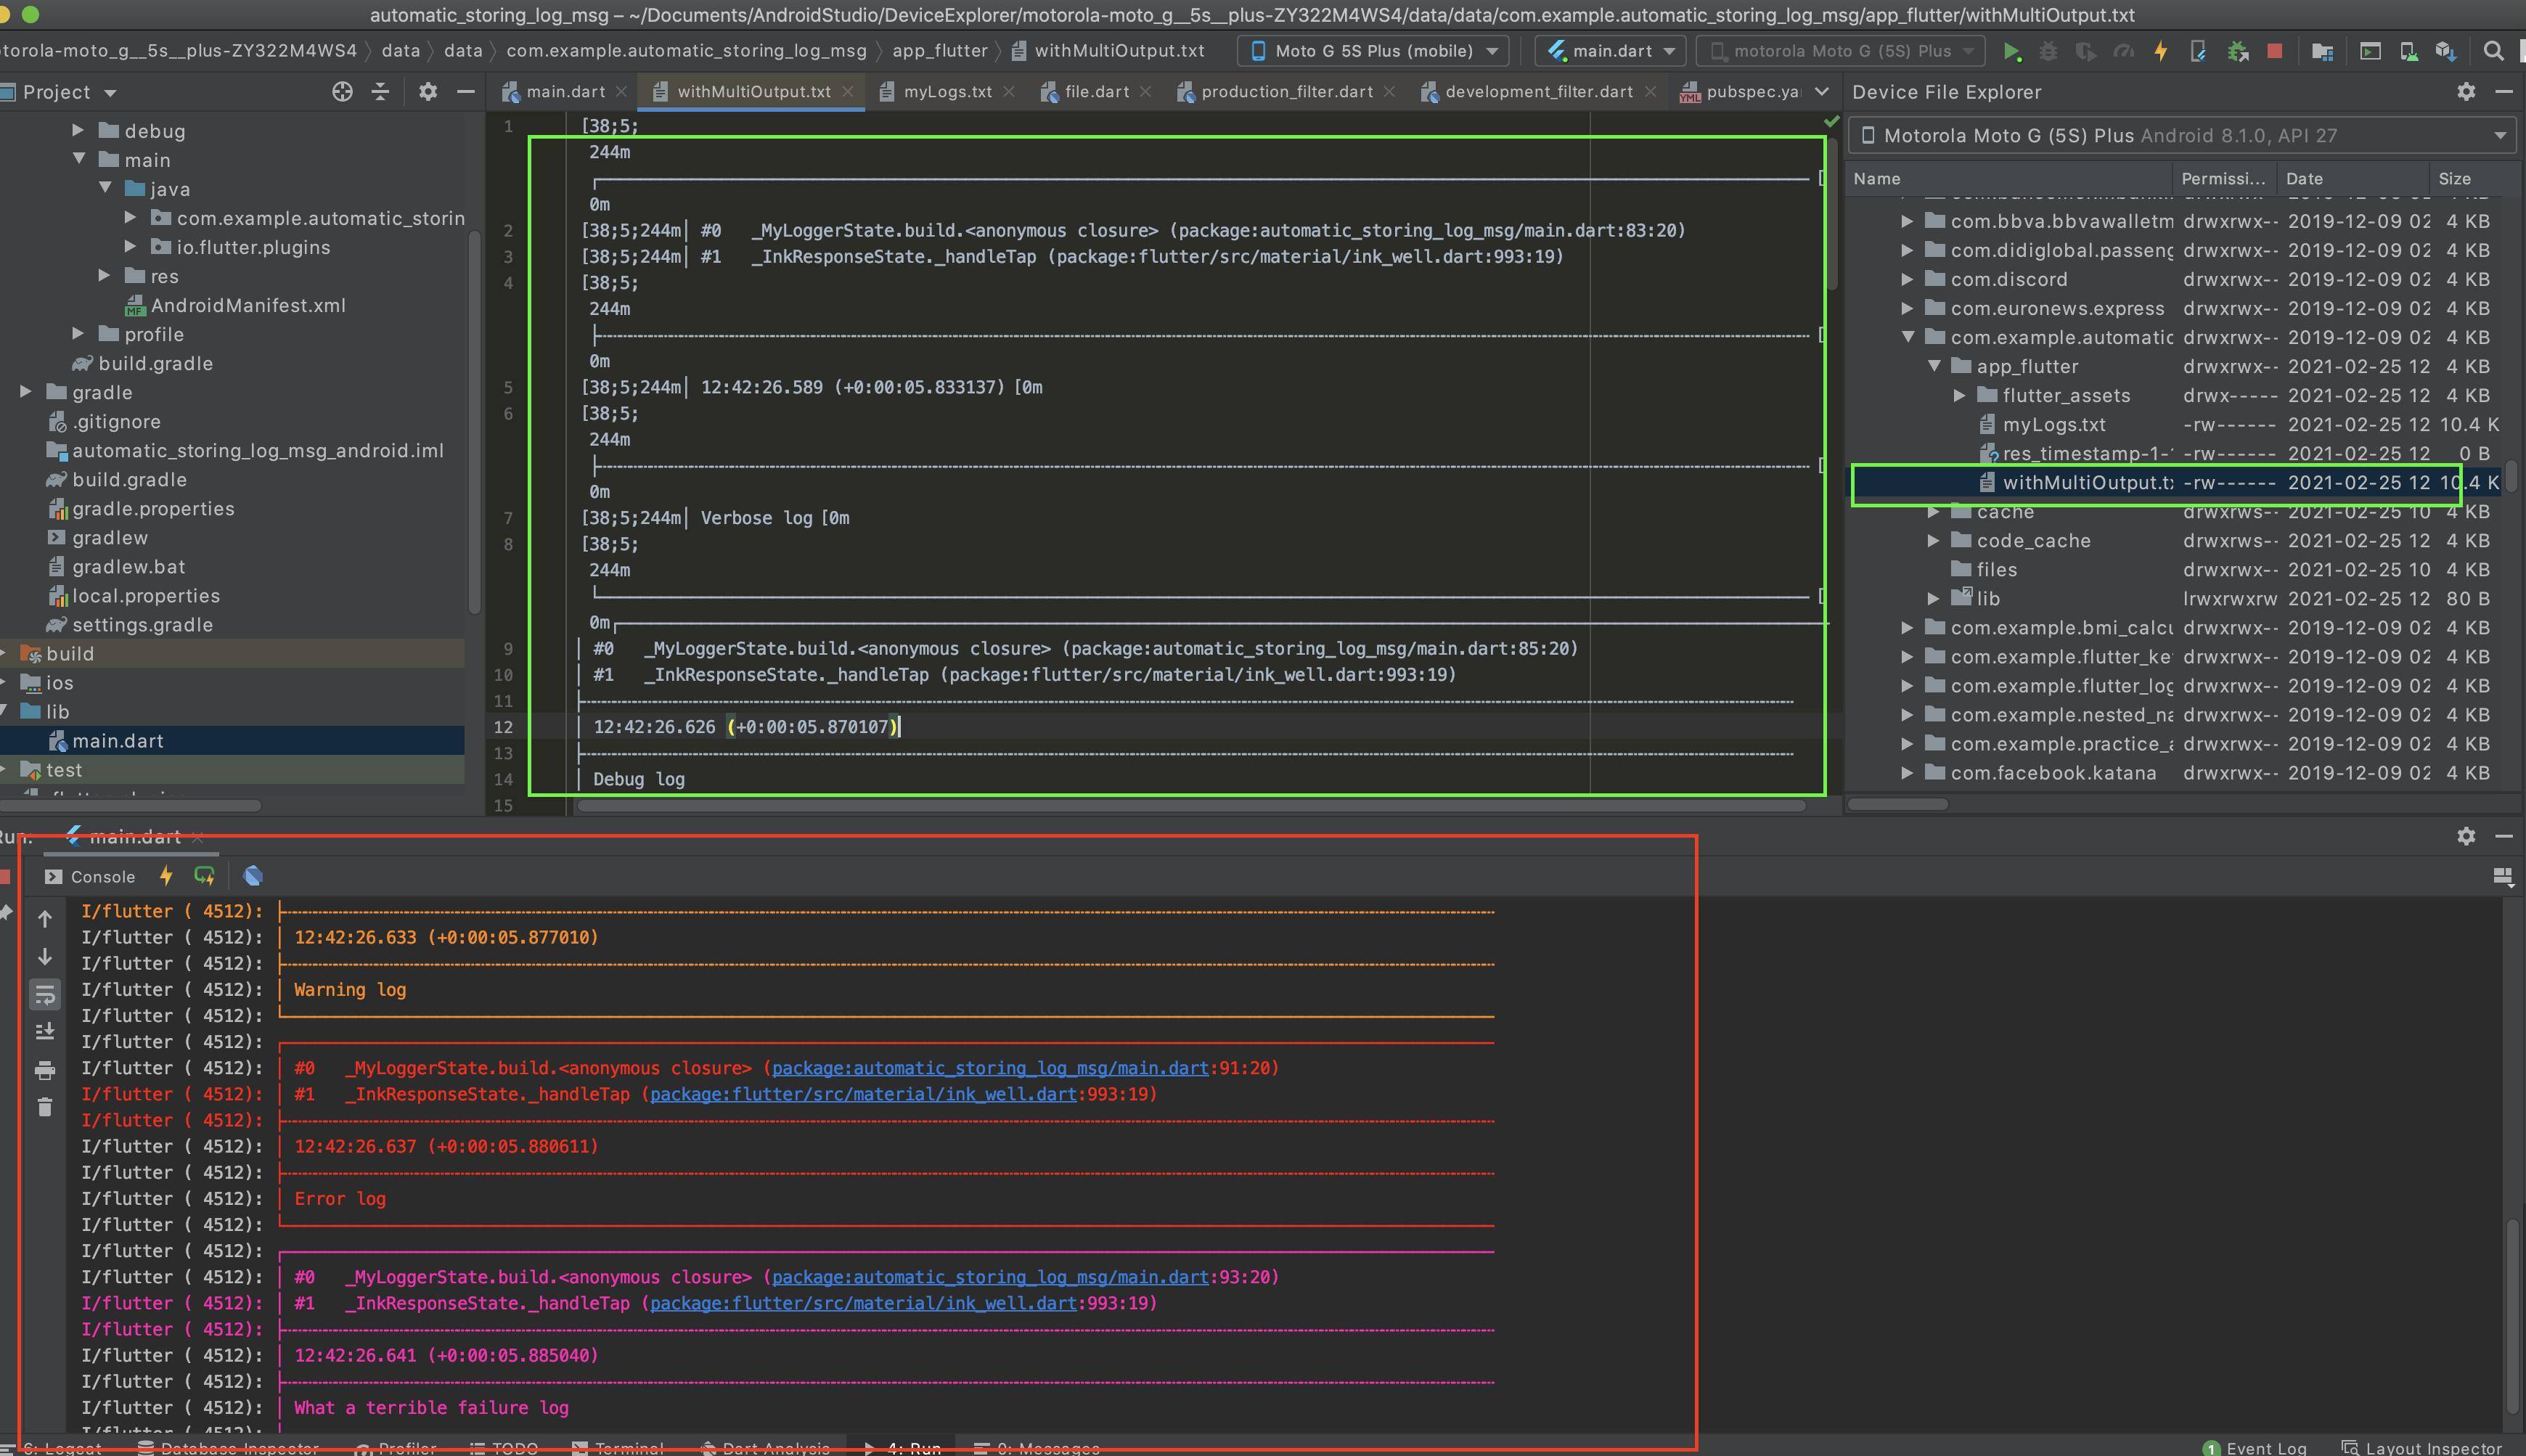Screen dimensions: 2526x1456
Task: Expand flutter_assets folder in Device File Explorer
Action: pos(1959,396)
